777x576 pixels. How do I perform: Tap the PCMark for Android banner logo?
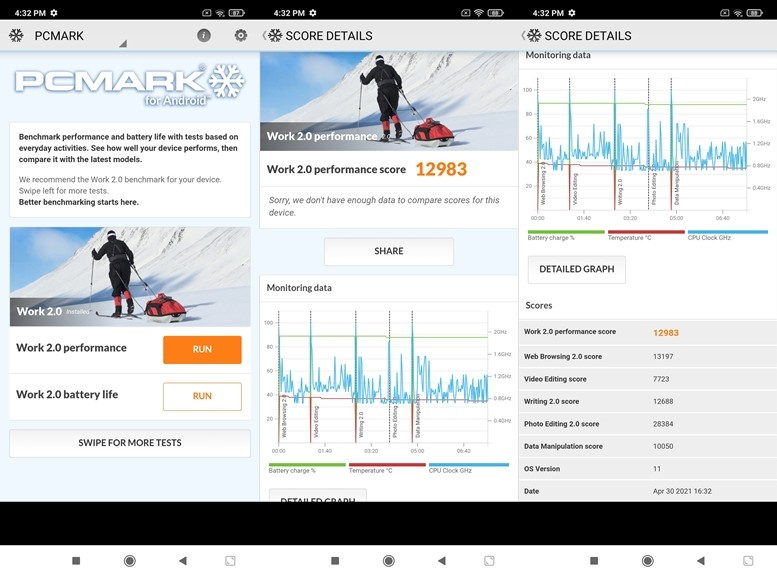click(130, 84)
